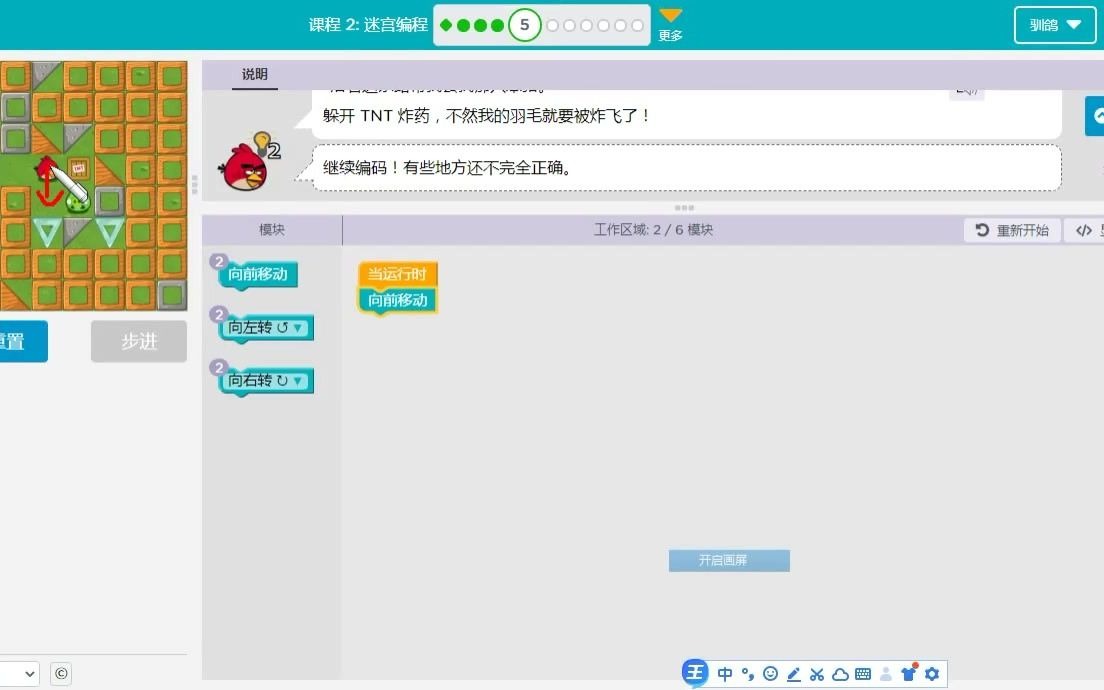Open the input method settings gear

click(932, 674)
